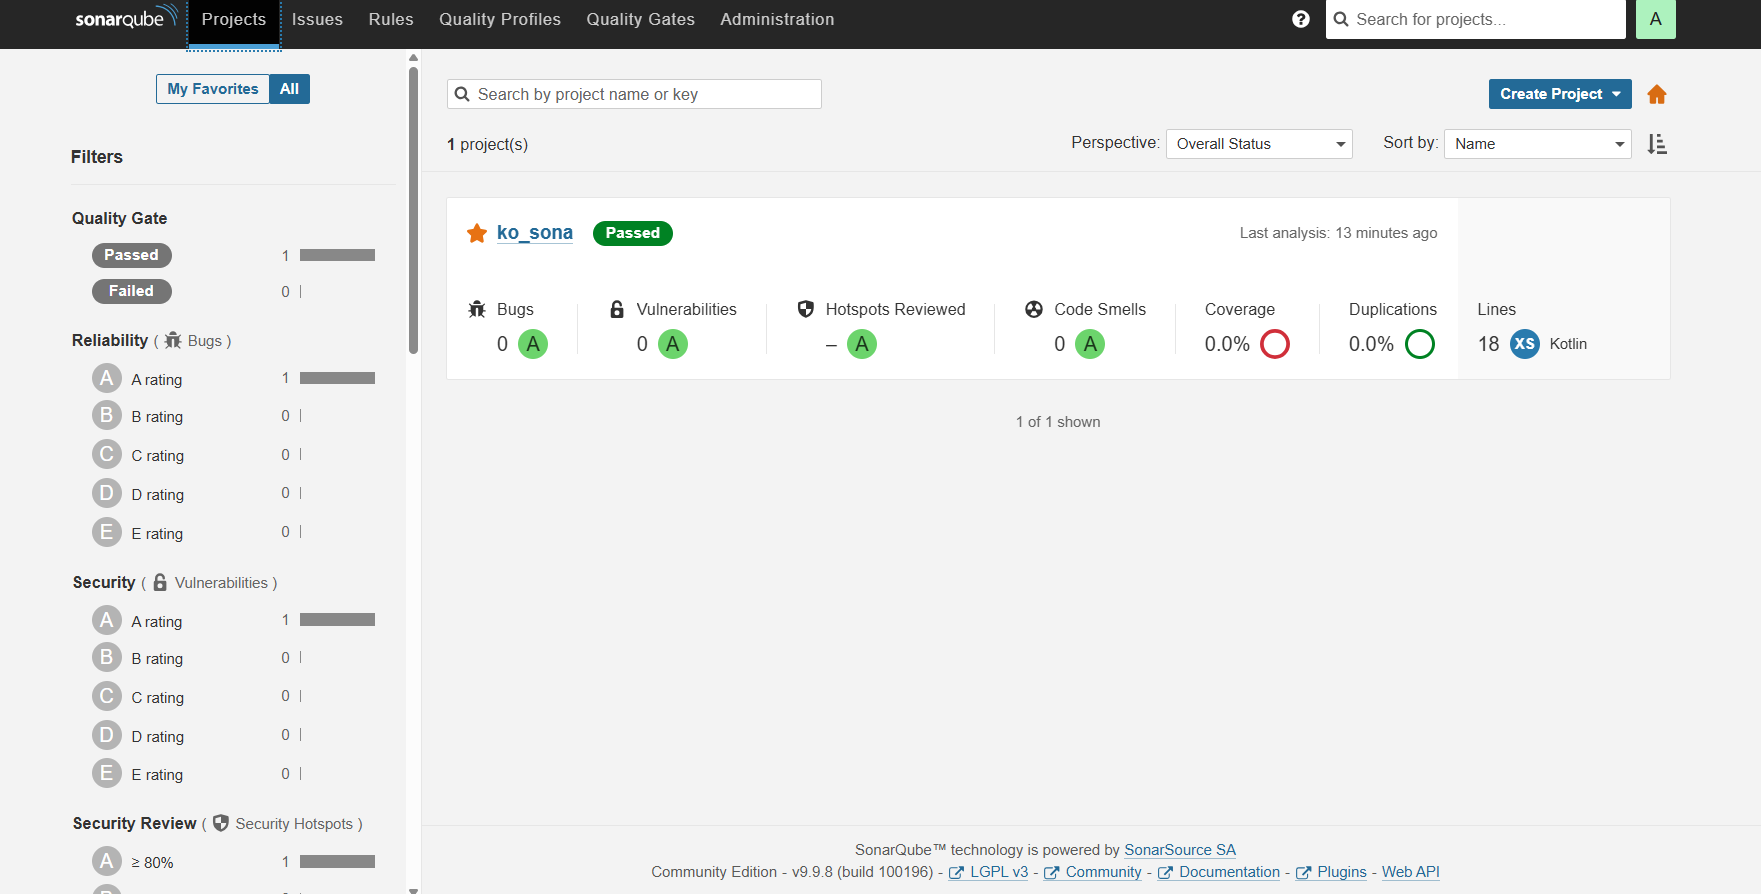Click the Bugs icon in ko_sona card

point(477,309)
